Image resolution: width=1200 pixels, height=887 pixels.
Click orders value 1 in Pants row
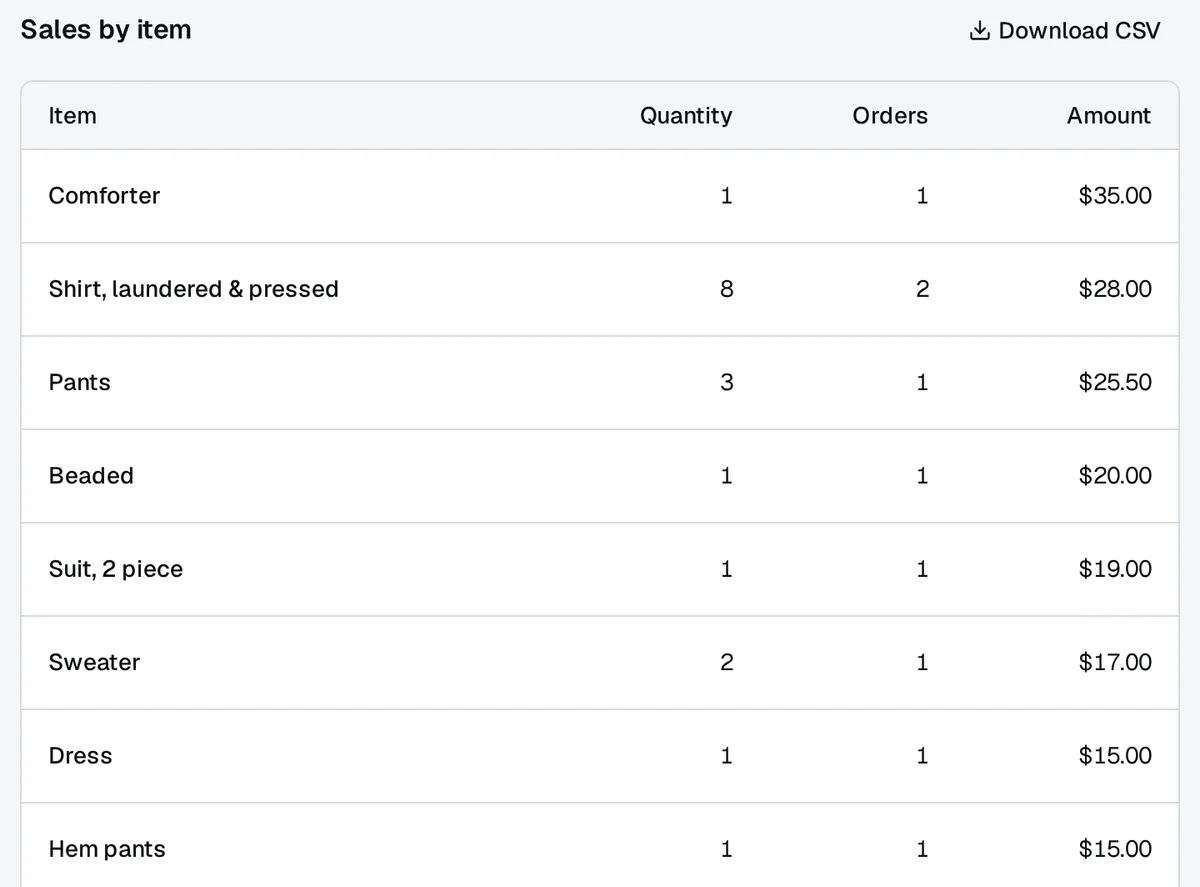(922, 382)
